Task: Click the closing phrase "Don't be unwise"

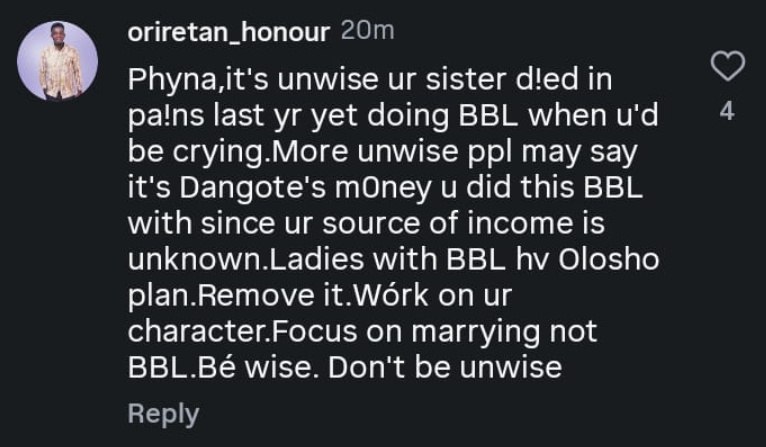Action: 444,369
